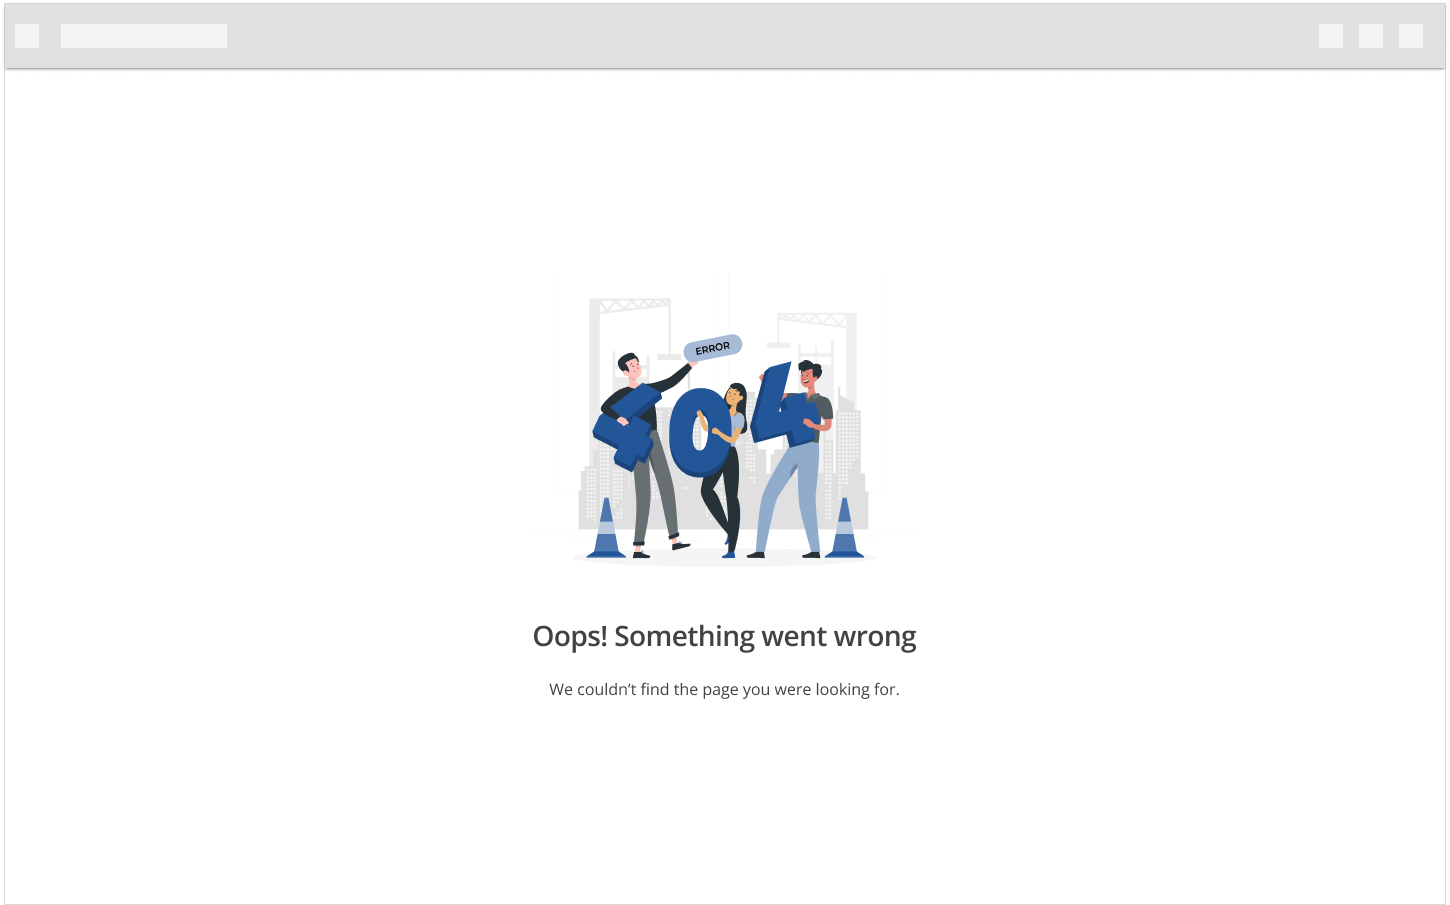Select the right traffic cone
Image resolution: width=1450 pixels, height=905 pixels.
(x=844, y=530)
